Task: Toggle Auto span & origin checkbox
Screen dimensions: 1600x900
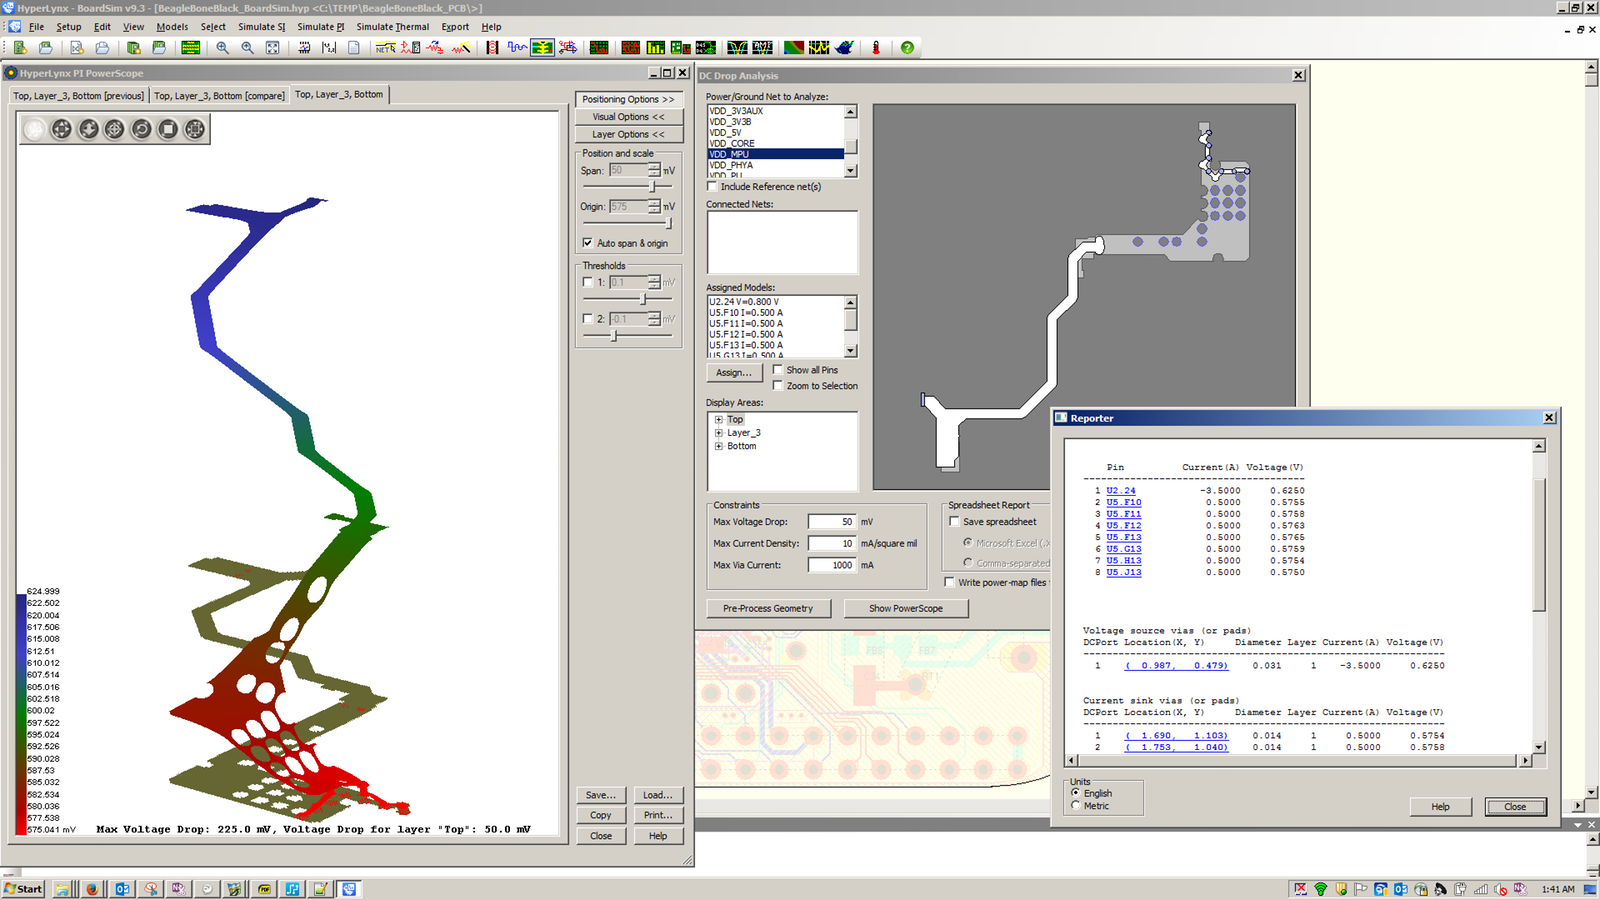Action: [587, 243]
